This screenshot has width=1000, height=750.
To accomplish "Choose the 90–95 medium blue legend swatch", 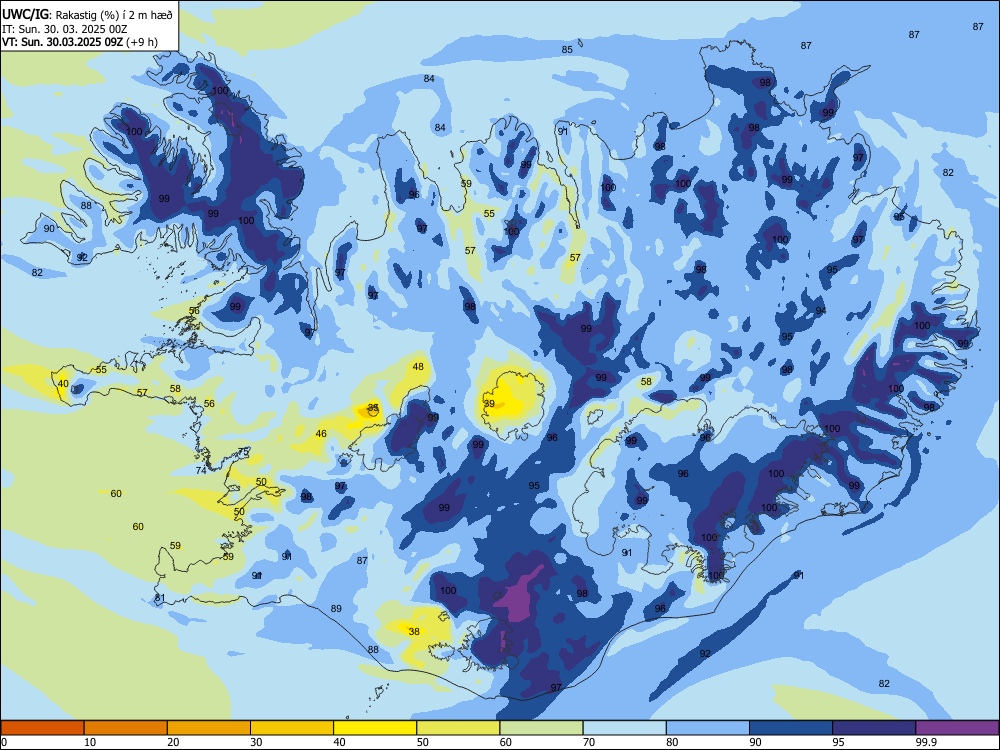I will [x=791, y=728].
